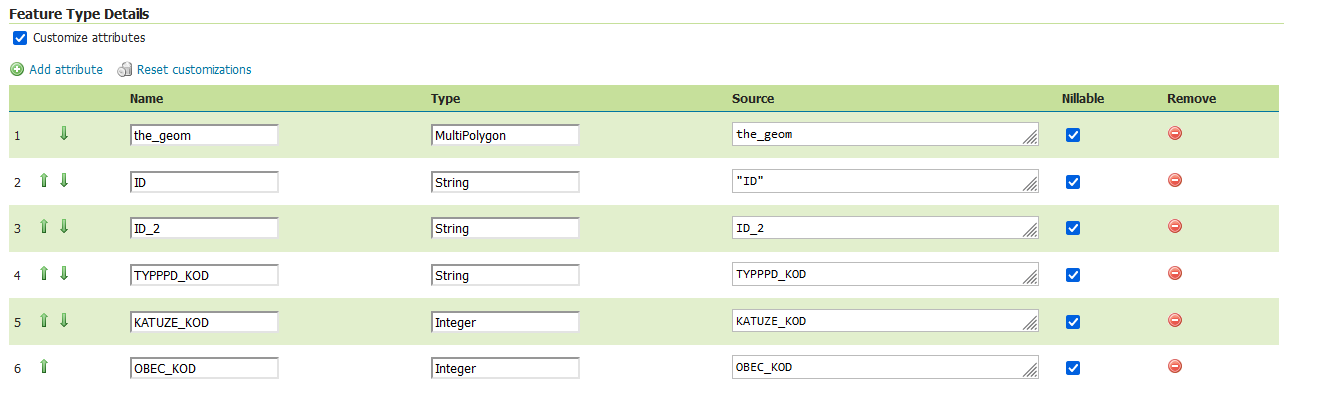The width and height of the screenshot is (1324, 402).
Task: Click the Source field containing "ID"
Action: point(884,182)
